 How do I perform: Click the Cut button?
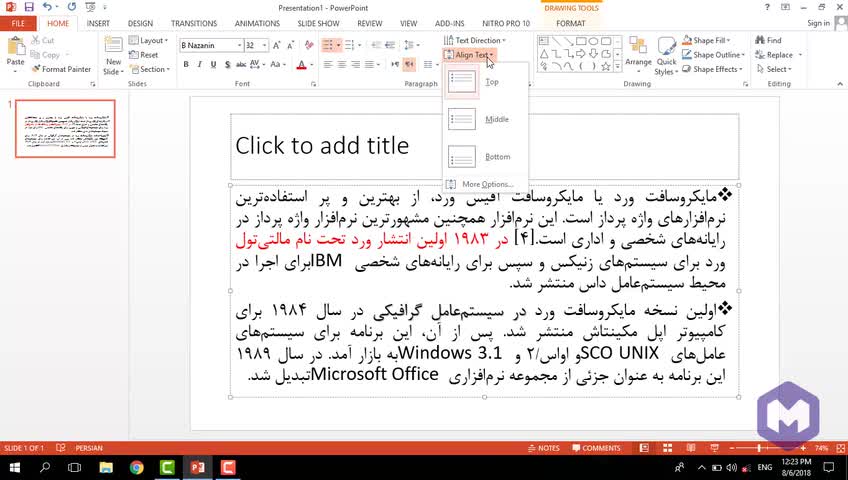coord(43,40)
